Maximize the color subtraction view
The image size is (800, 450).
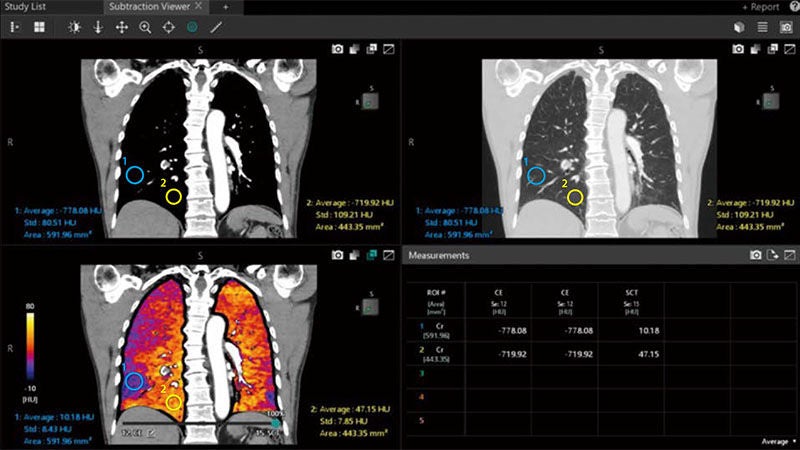[x=389, y=255]
